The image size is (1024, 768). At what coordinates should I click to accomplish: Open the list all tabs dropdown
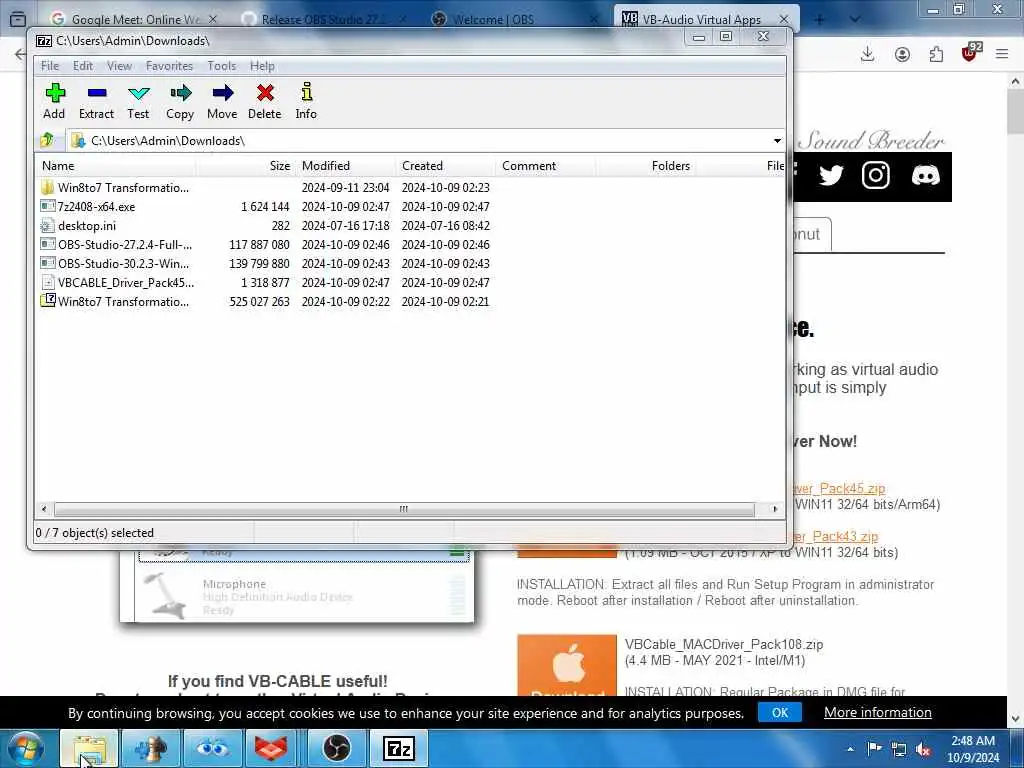855,19
